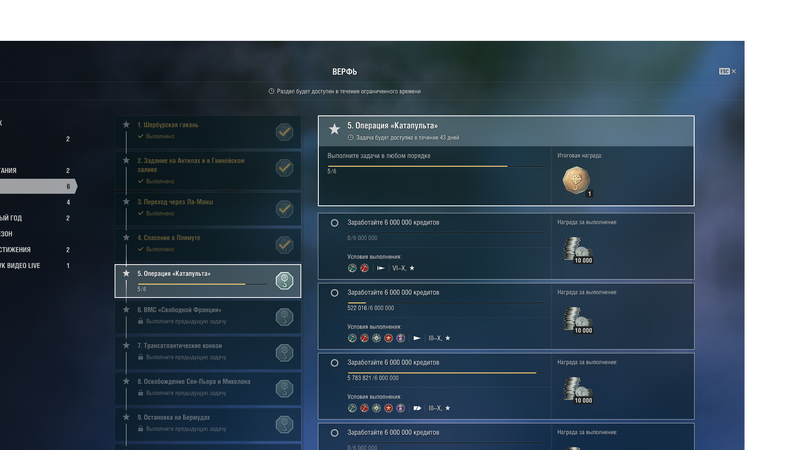This screenshot has width=800, height=450.
Task: Click the red battle type icon in the VI–X task
Action: (x=364, y=268)
